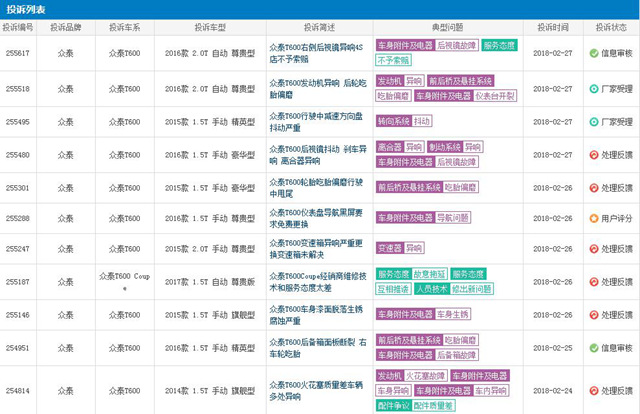
Task: Click 仪表台开裂 tag in row 255518
Action: coord(495,96)
